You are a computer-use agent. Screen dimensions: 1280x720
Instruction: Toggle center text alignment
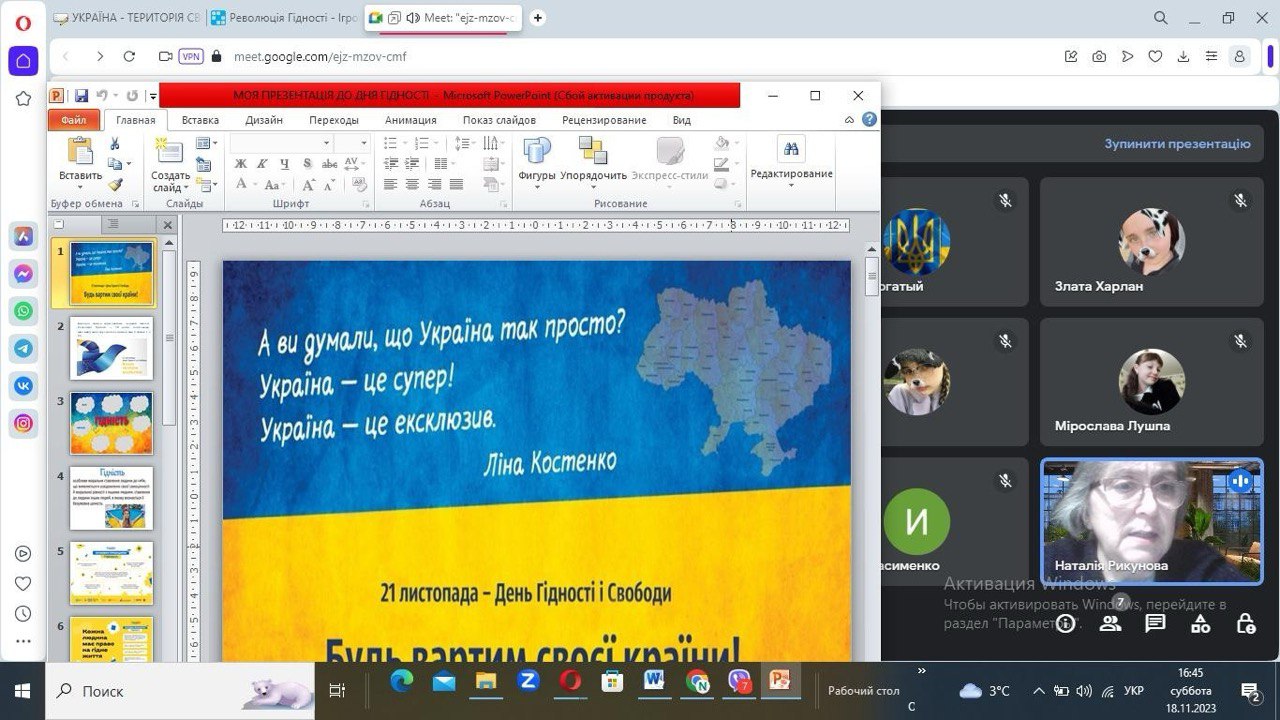(412, 185)
